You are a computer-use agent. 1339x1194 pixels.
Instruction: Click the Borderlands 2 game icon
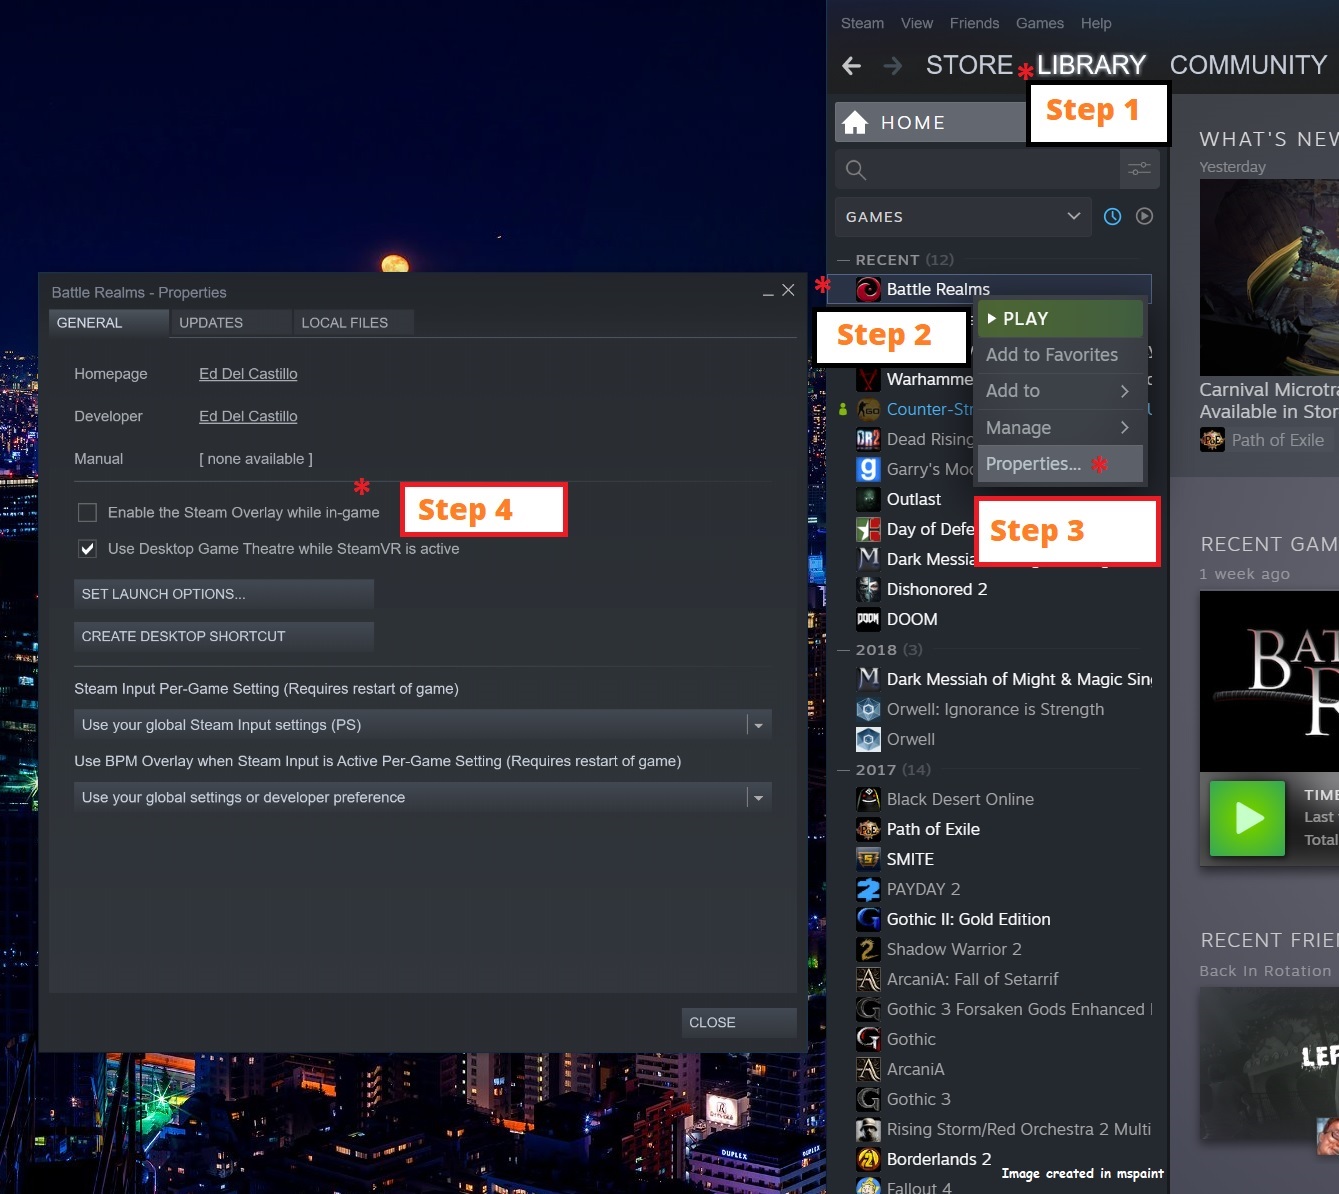868,1159
